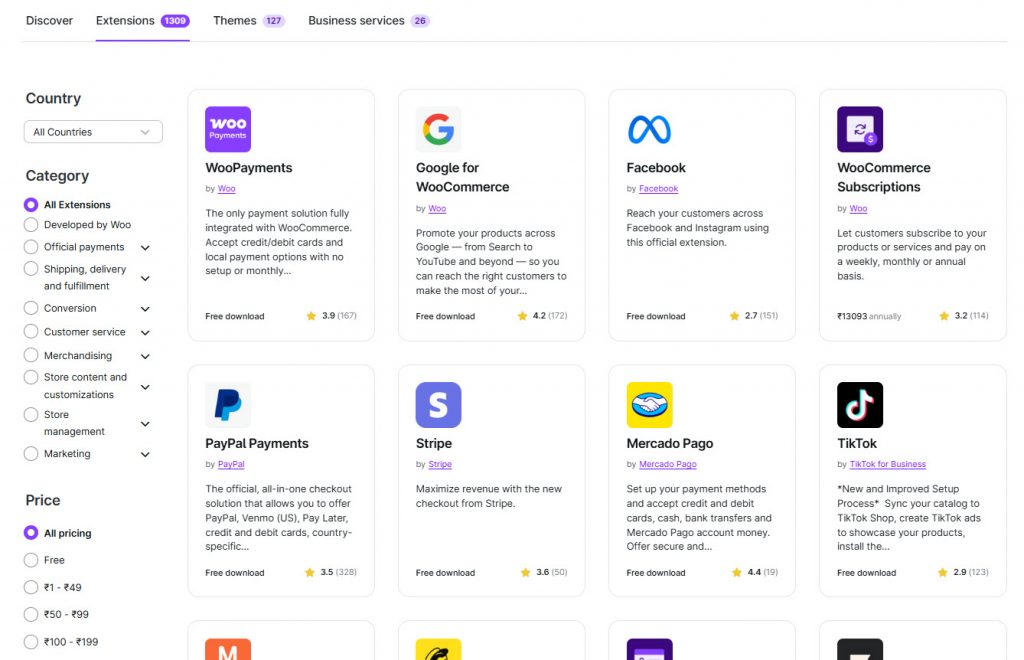Expand the Marketing category
The width and height of the screenshot is (1024, 660).
tap(143, 453)
